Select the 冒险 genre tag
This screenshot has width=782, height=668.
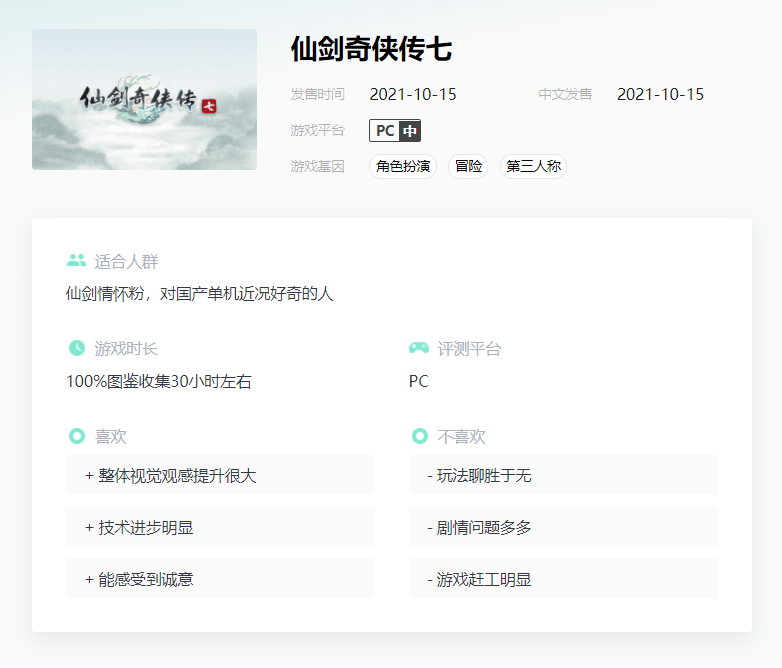(468, 166)
